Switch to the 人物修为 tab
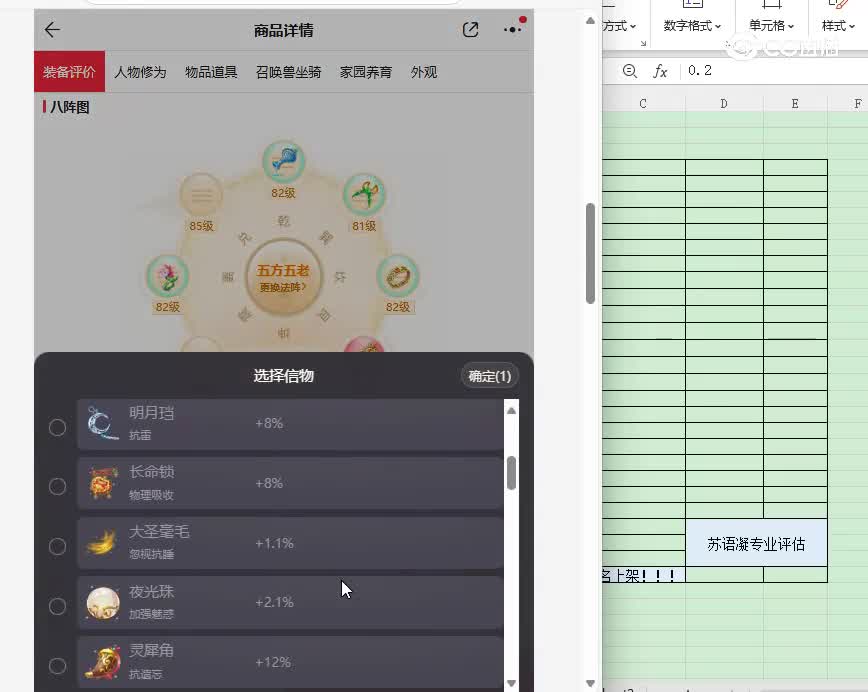This screenshot has height=692, width=868. pos(140,72)
